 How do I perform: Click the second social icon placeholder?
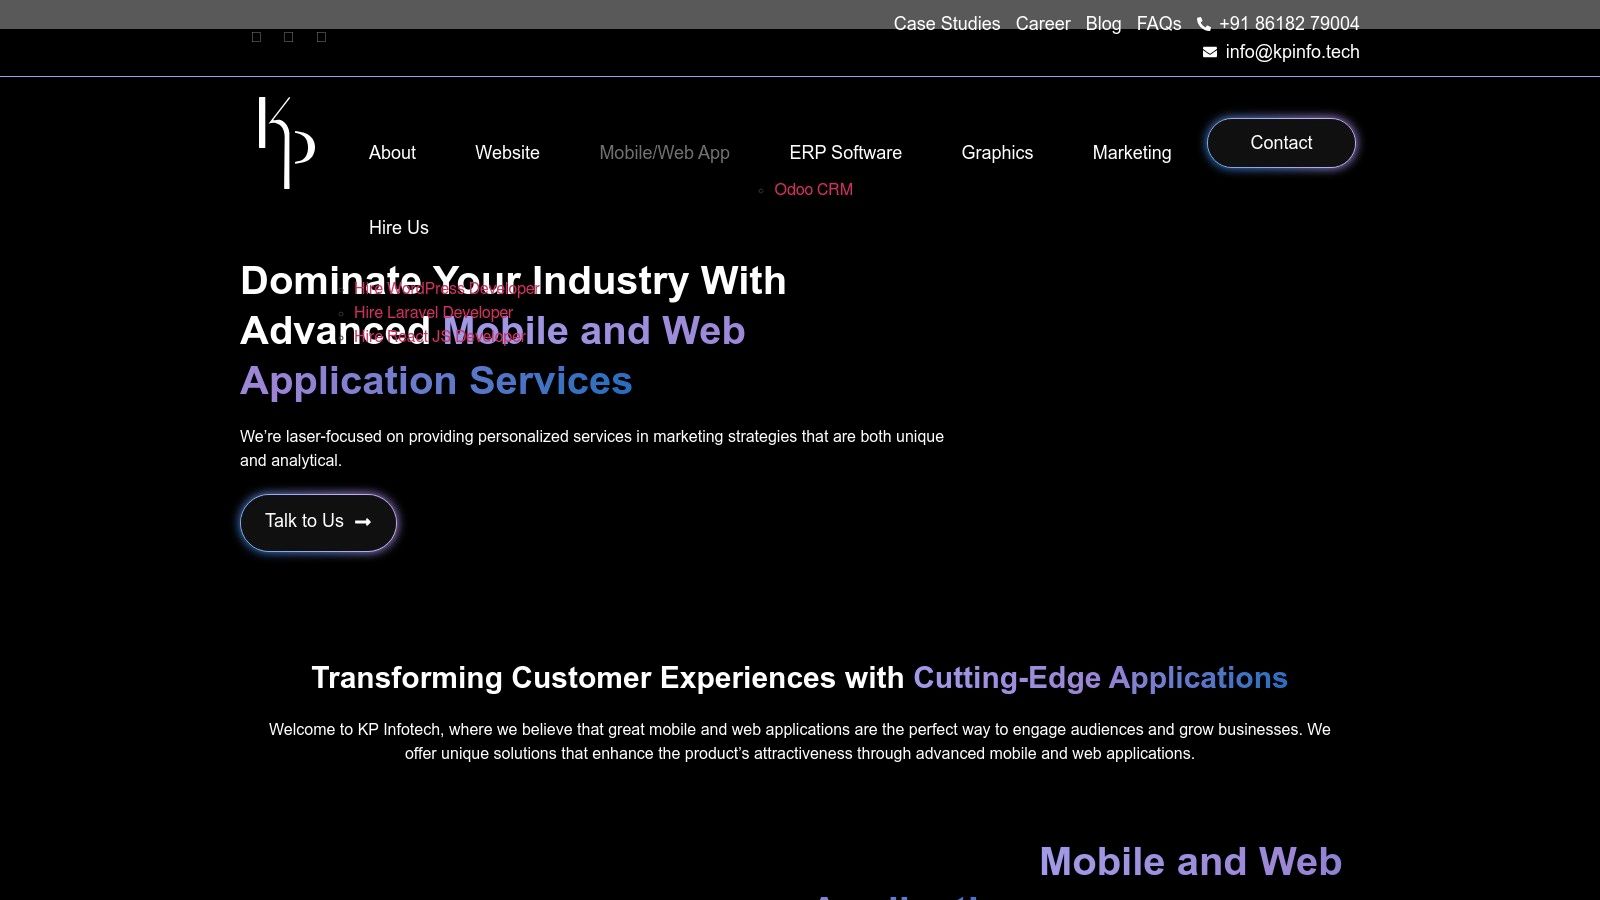(x=289, y=37)
